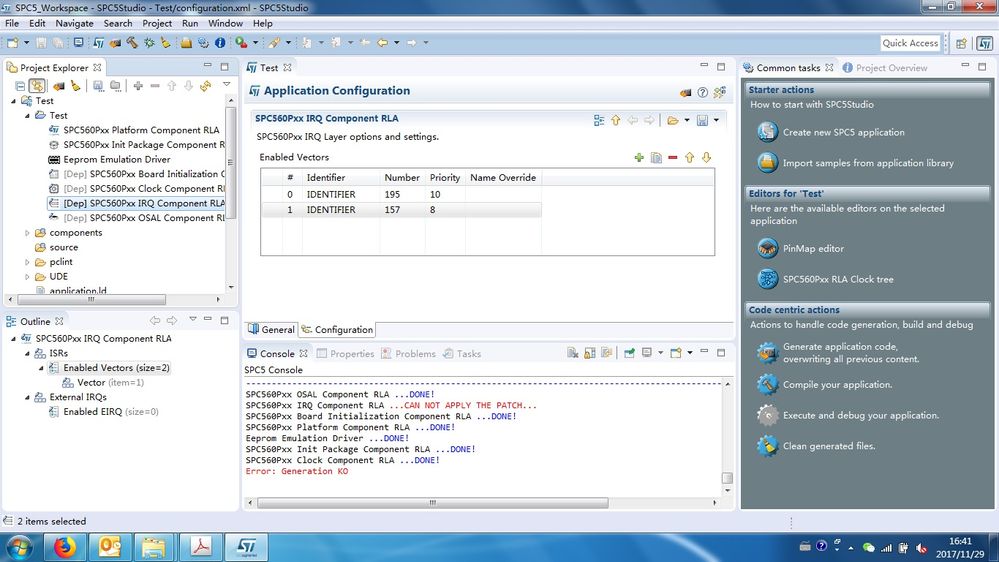Click the green Debug bug toolbar icon
Image resolution: width=999 pixels, height=562 pixels.
click(x=149, y=43)
